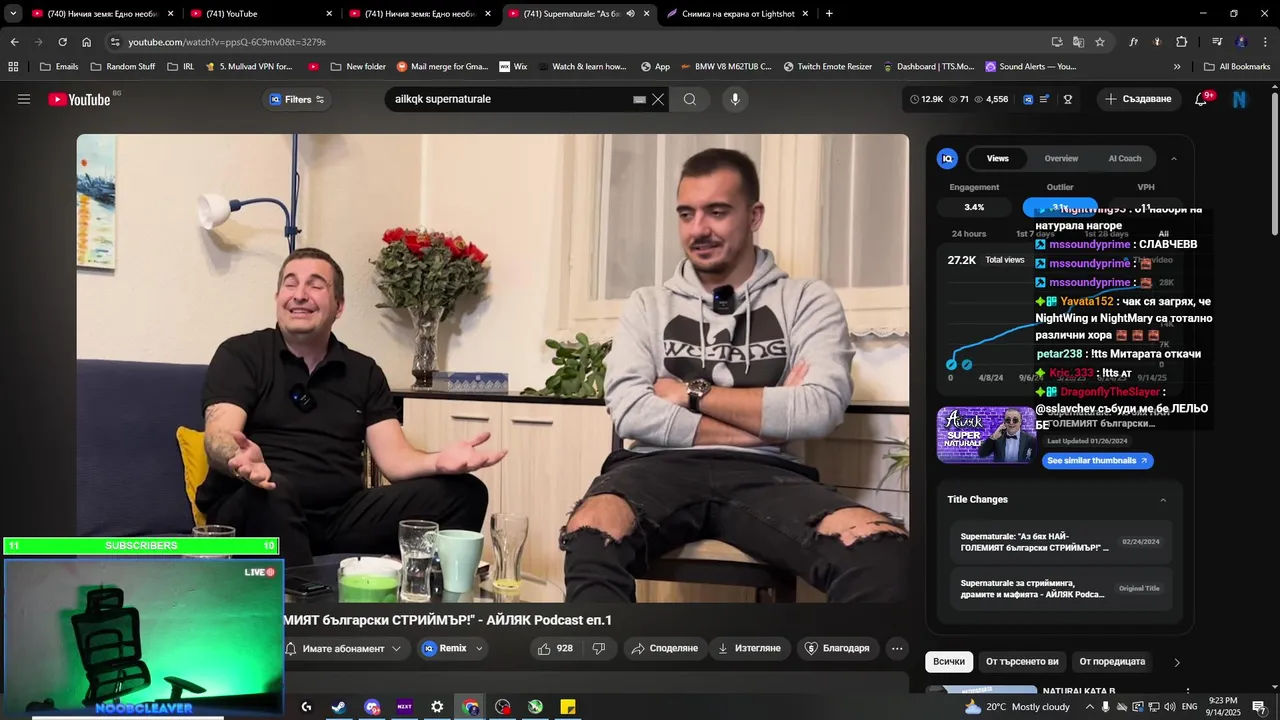Click the YouTube search input field
This screenshot has height=720, width=1280.
(510, 99)
